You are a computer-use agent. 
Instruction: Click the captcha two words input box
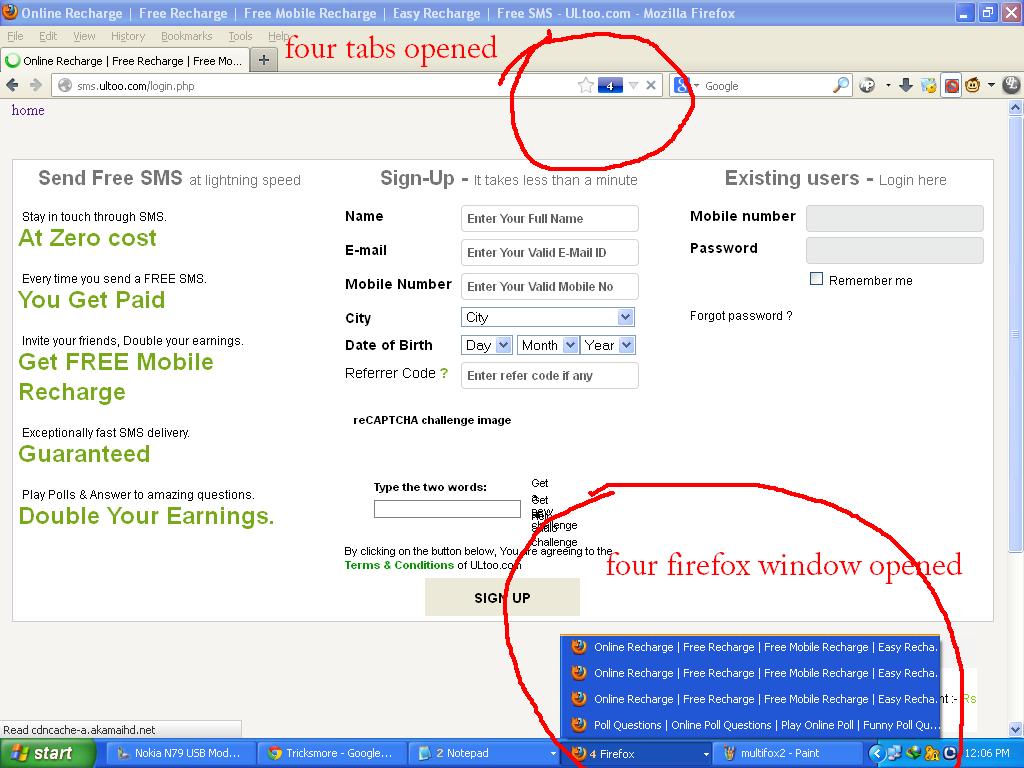click(447, 509)
